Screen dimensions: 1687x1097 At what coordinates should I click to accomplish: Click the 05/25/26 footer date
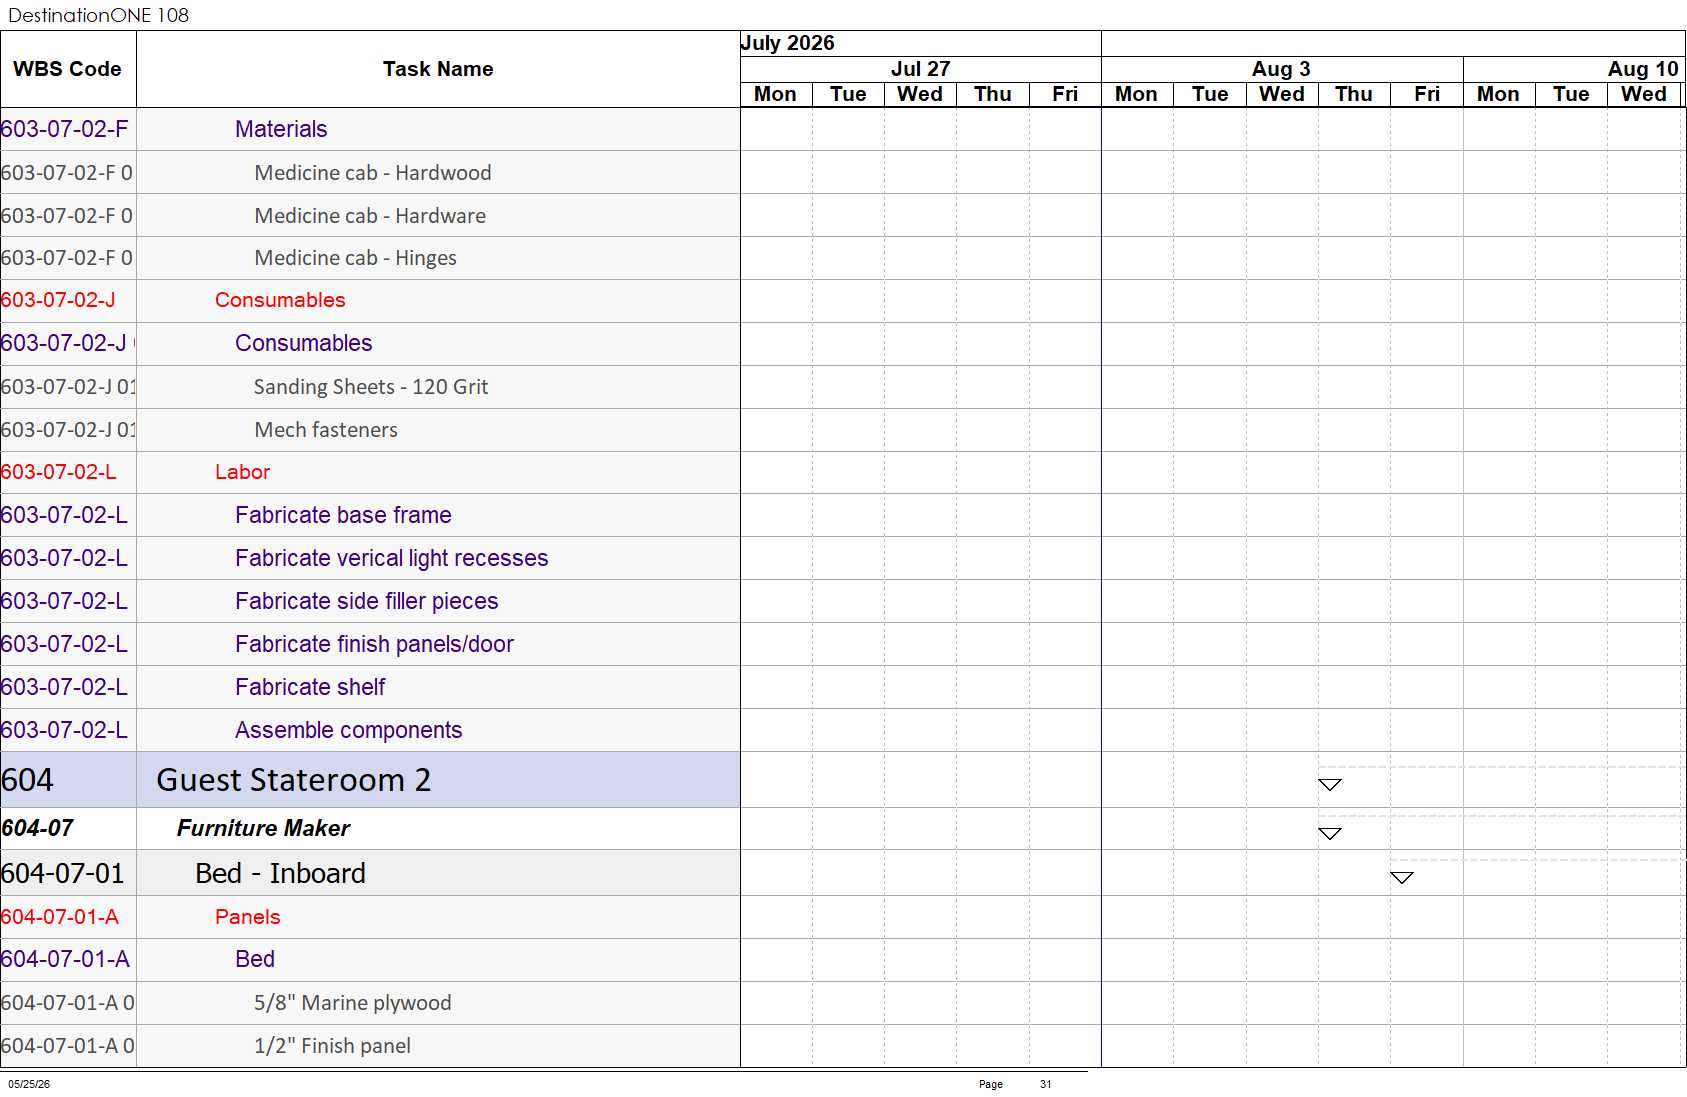(x=29, y=1084)
